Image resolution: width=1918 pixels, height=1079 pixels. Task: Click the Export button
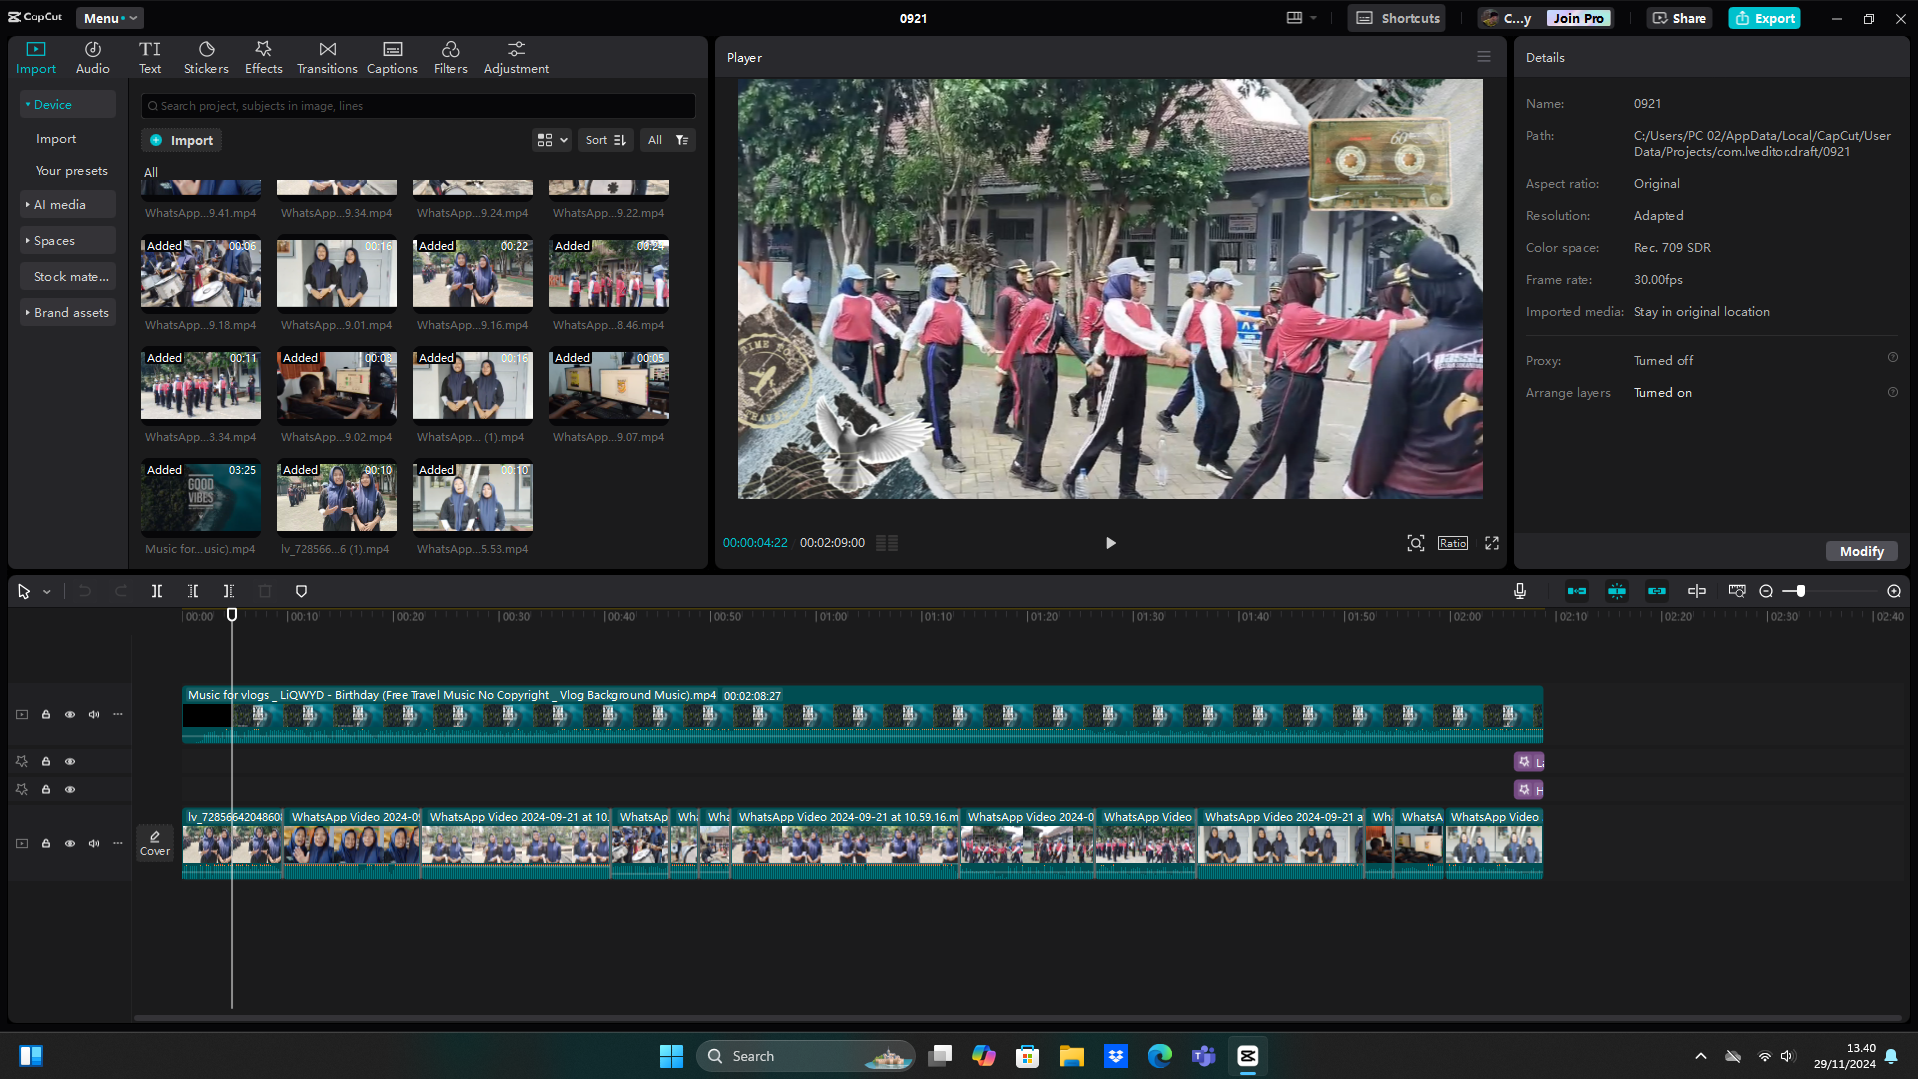coord(1764,18)
